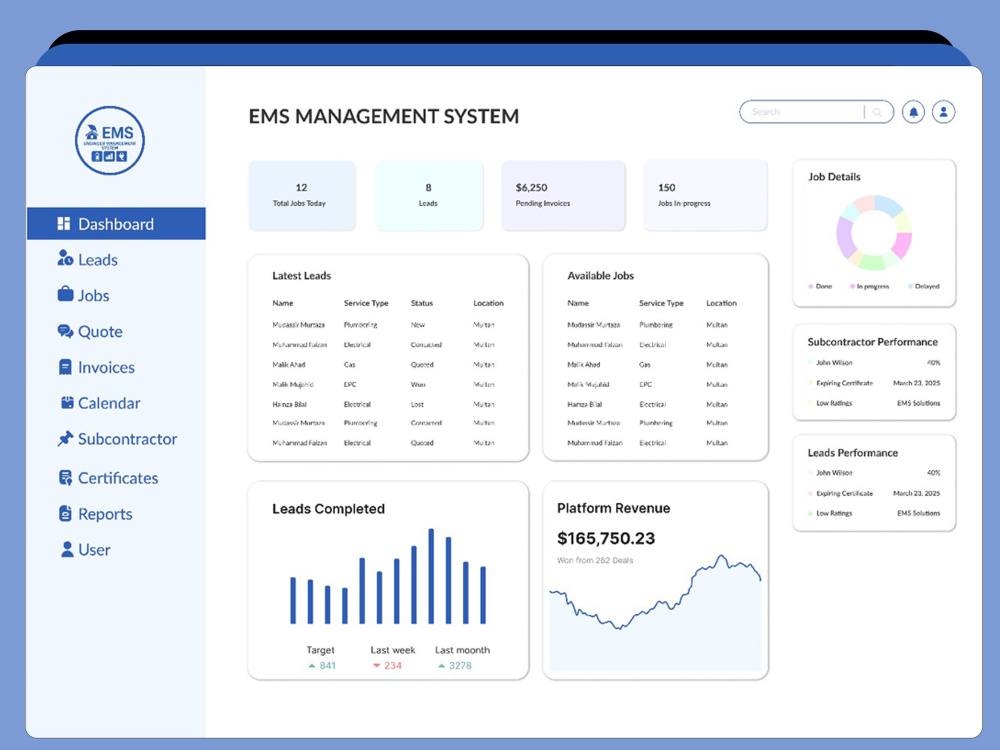Screen dimensions: 1000x750
Task: Click the Calendar icon in sidebar
Action: pos(67,402)
